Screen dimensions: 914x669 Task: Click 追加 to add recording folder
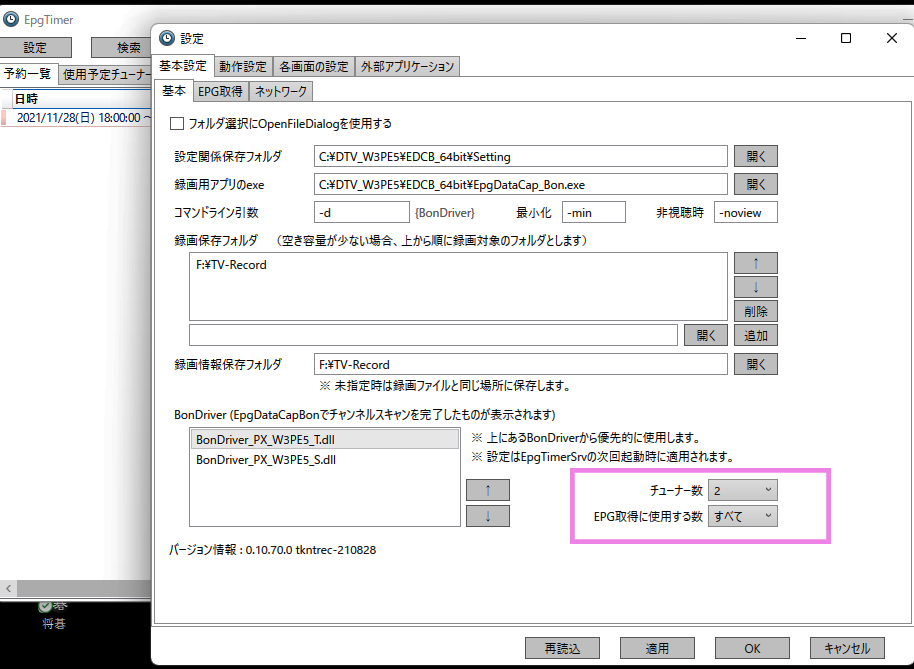(755, 335)
